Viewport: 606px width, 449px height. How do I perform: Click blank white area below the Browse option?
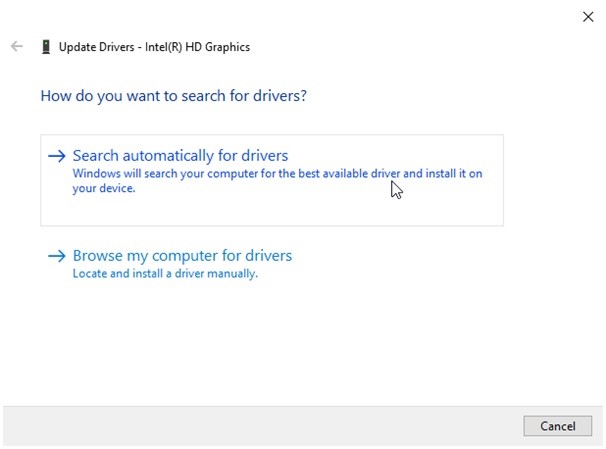click(x=300, y=340)
